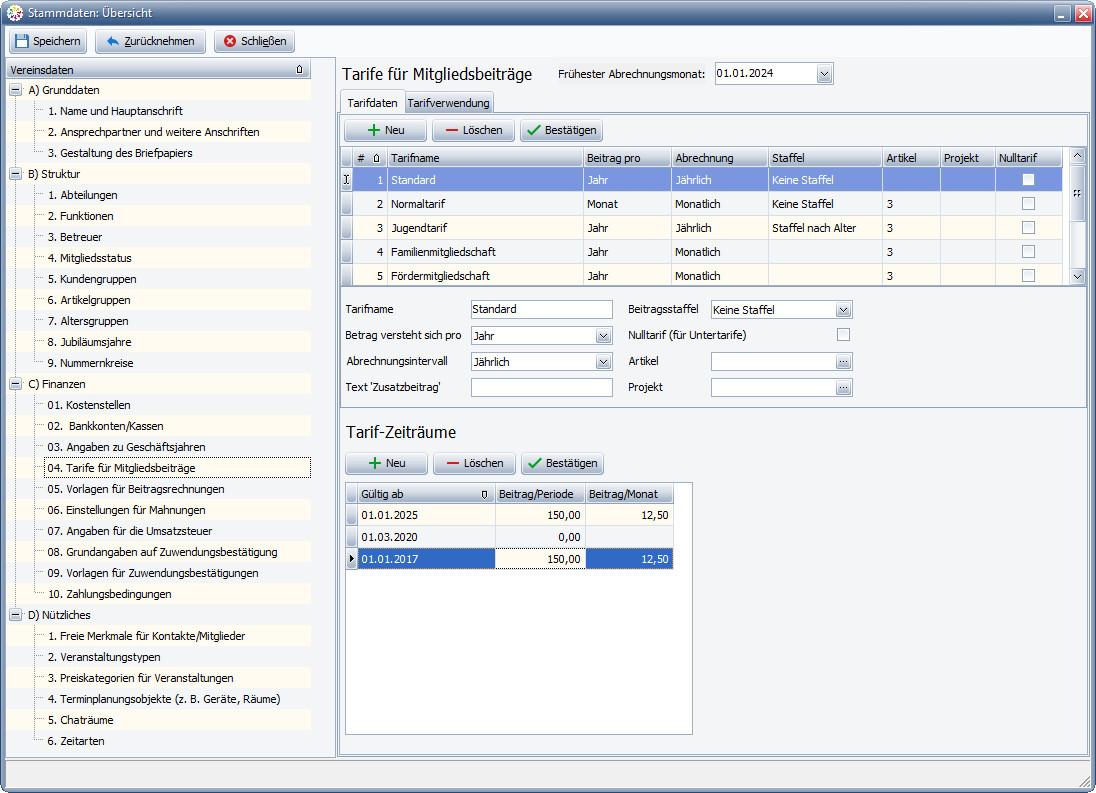This screenshot has width=1096, height=793.
Task: Collapse the B) Struktur tree node
Action: tap(15, 174)
